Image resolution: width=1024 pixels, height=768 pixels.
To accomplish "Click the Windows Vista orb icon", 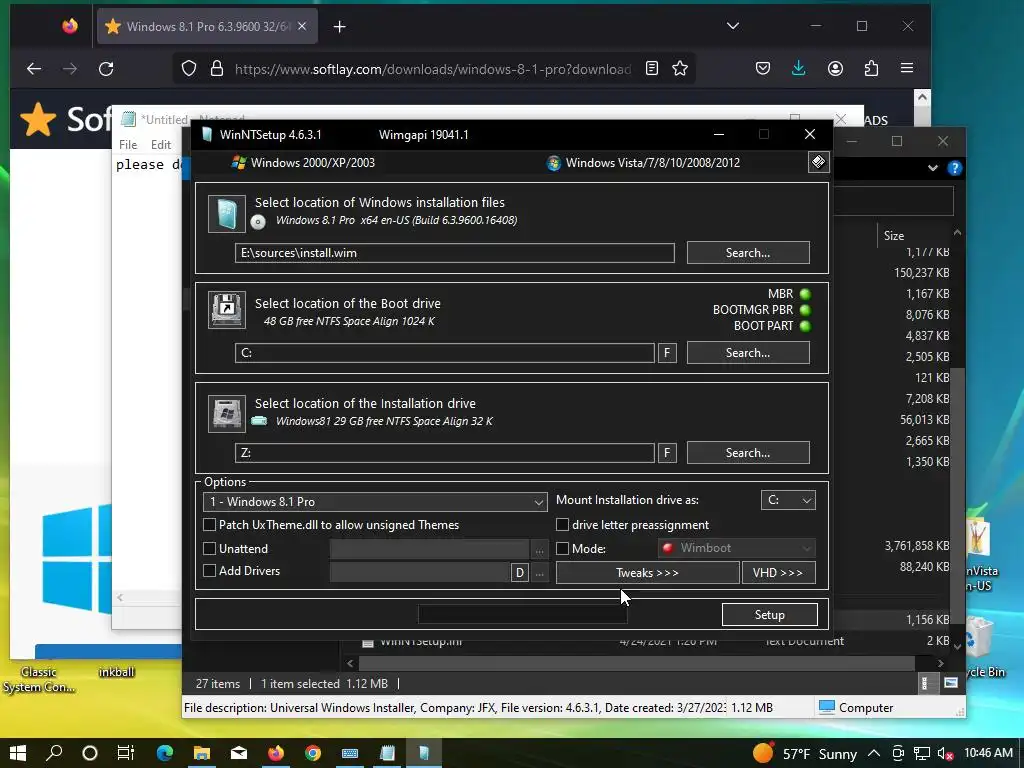I will [554, 163].
